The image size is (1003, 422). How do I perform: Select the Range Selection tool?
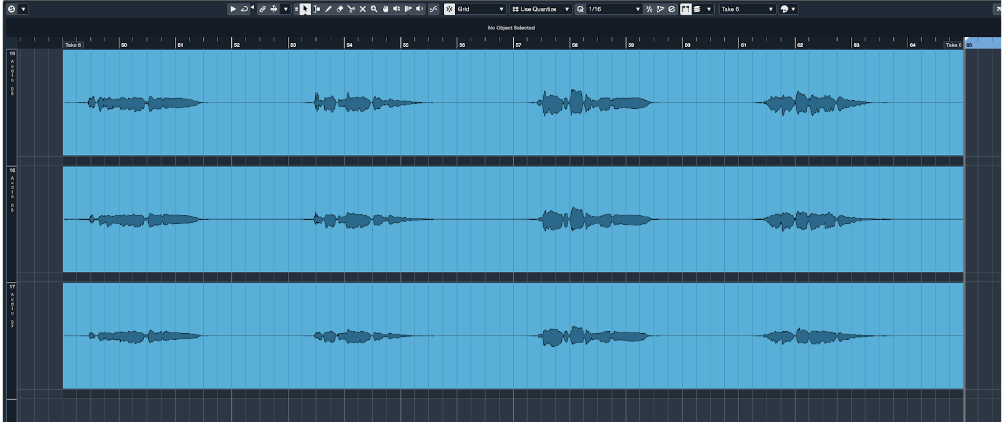click(x=317, y=9)
